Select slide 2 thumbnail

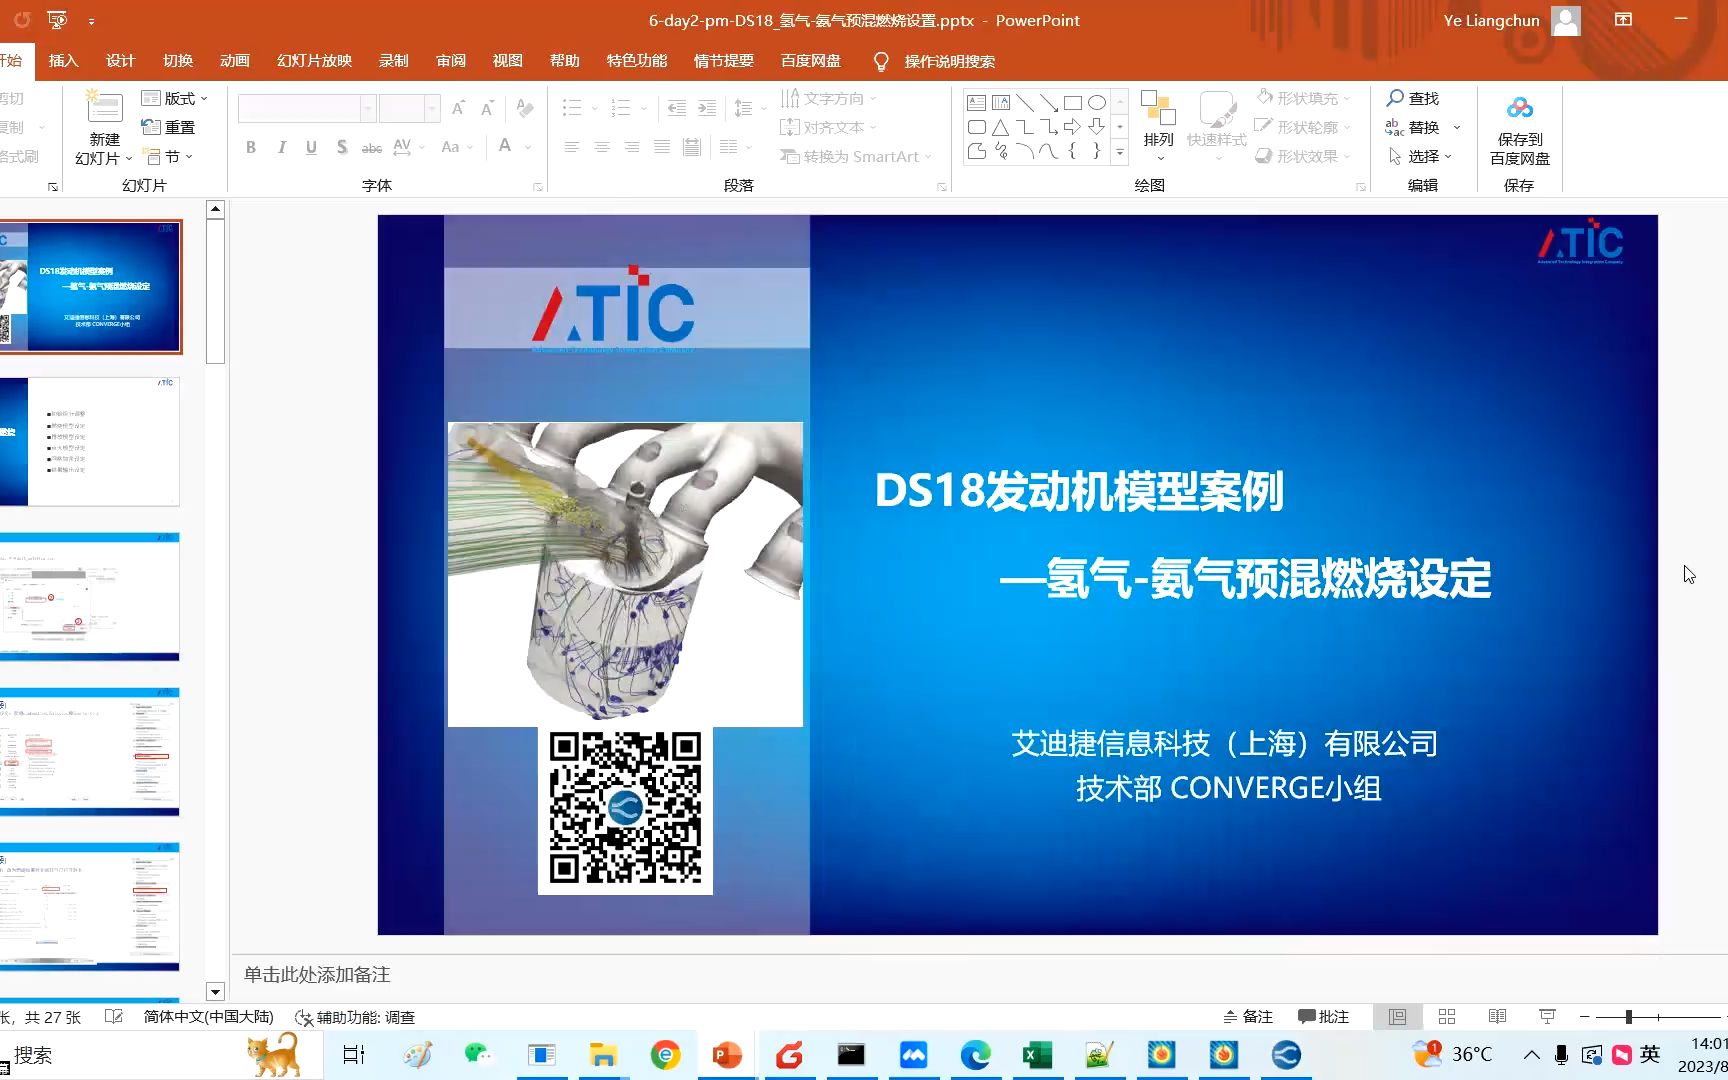[x=91, y=441]
